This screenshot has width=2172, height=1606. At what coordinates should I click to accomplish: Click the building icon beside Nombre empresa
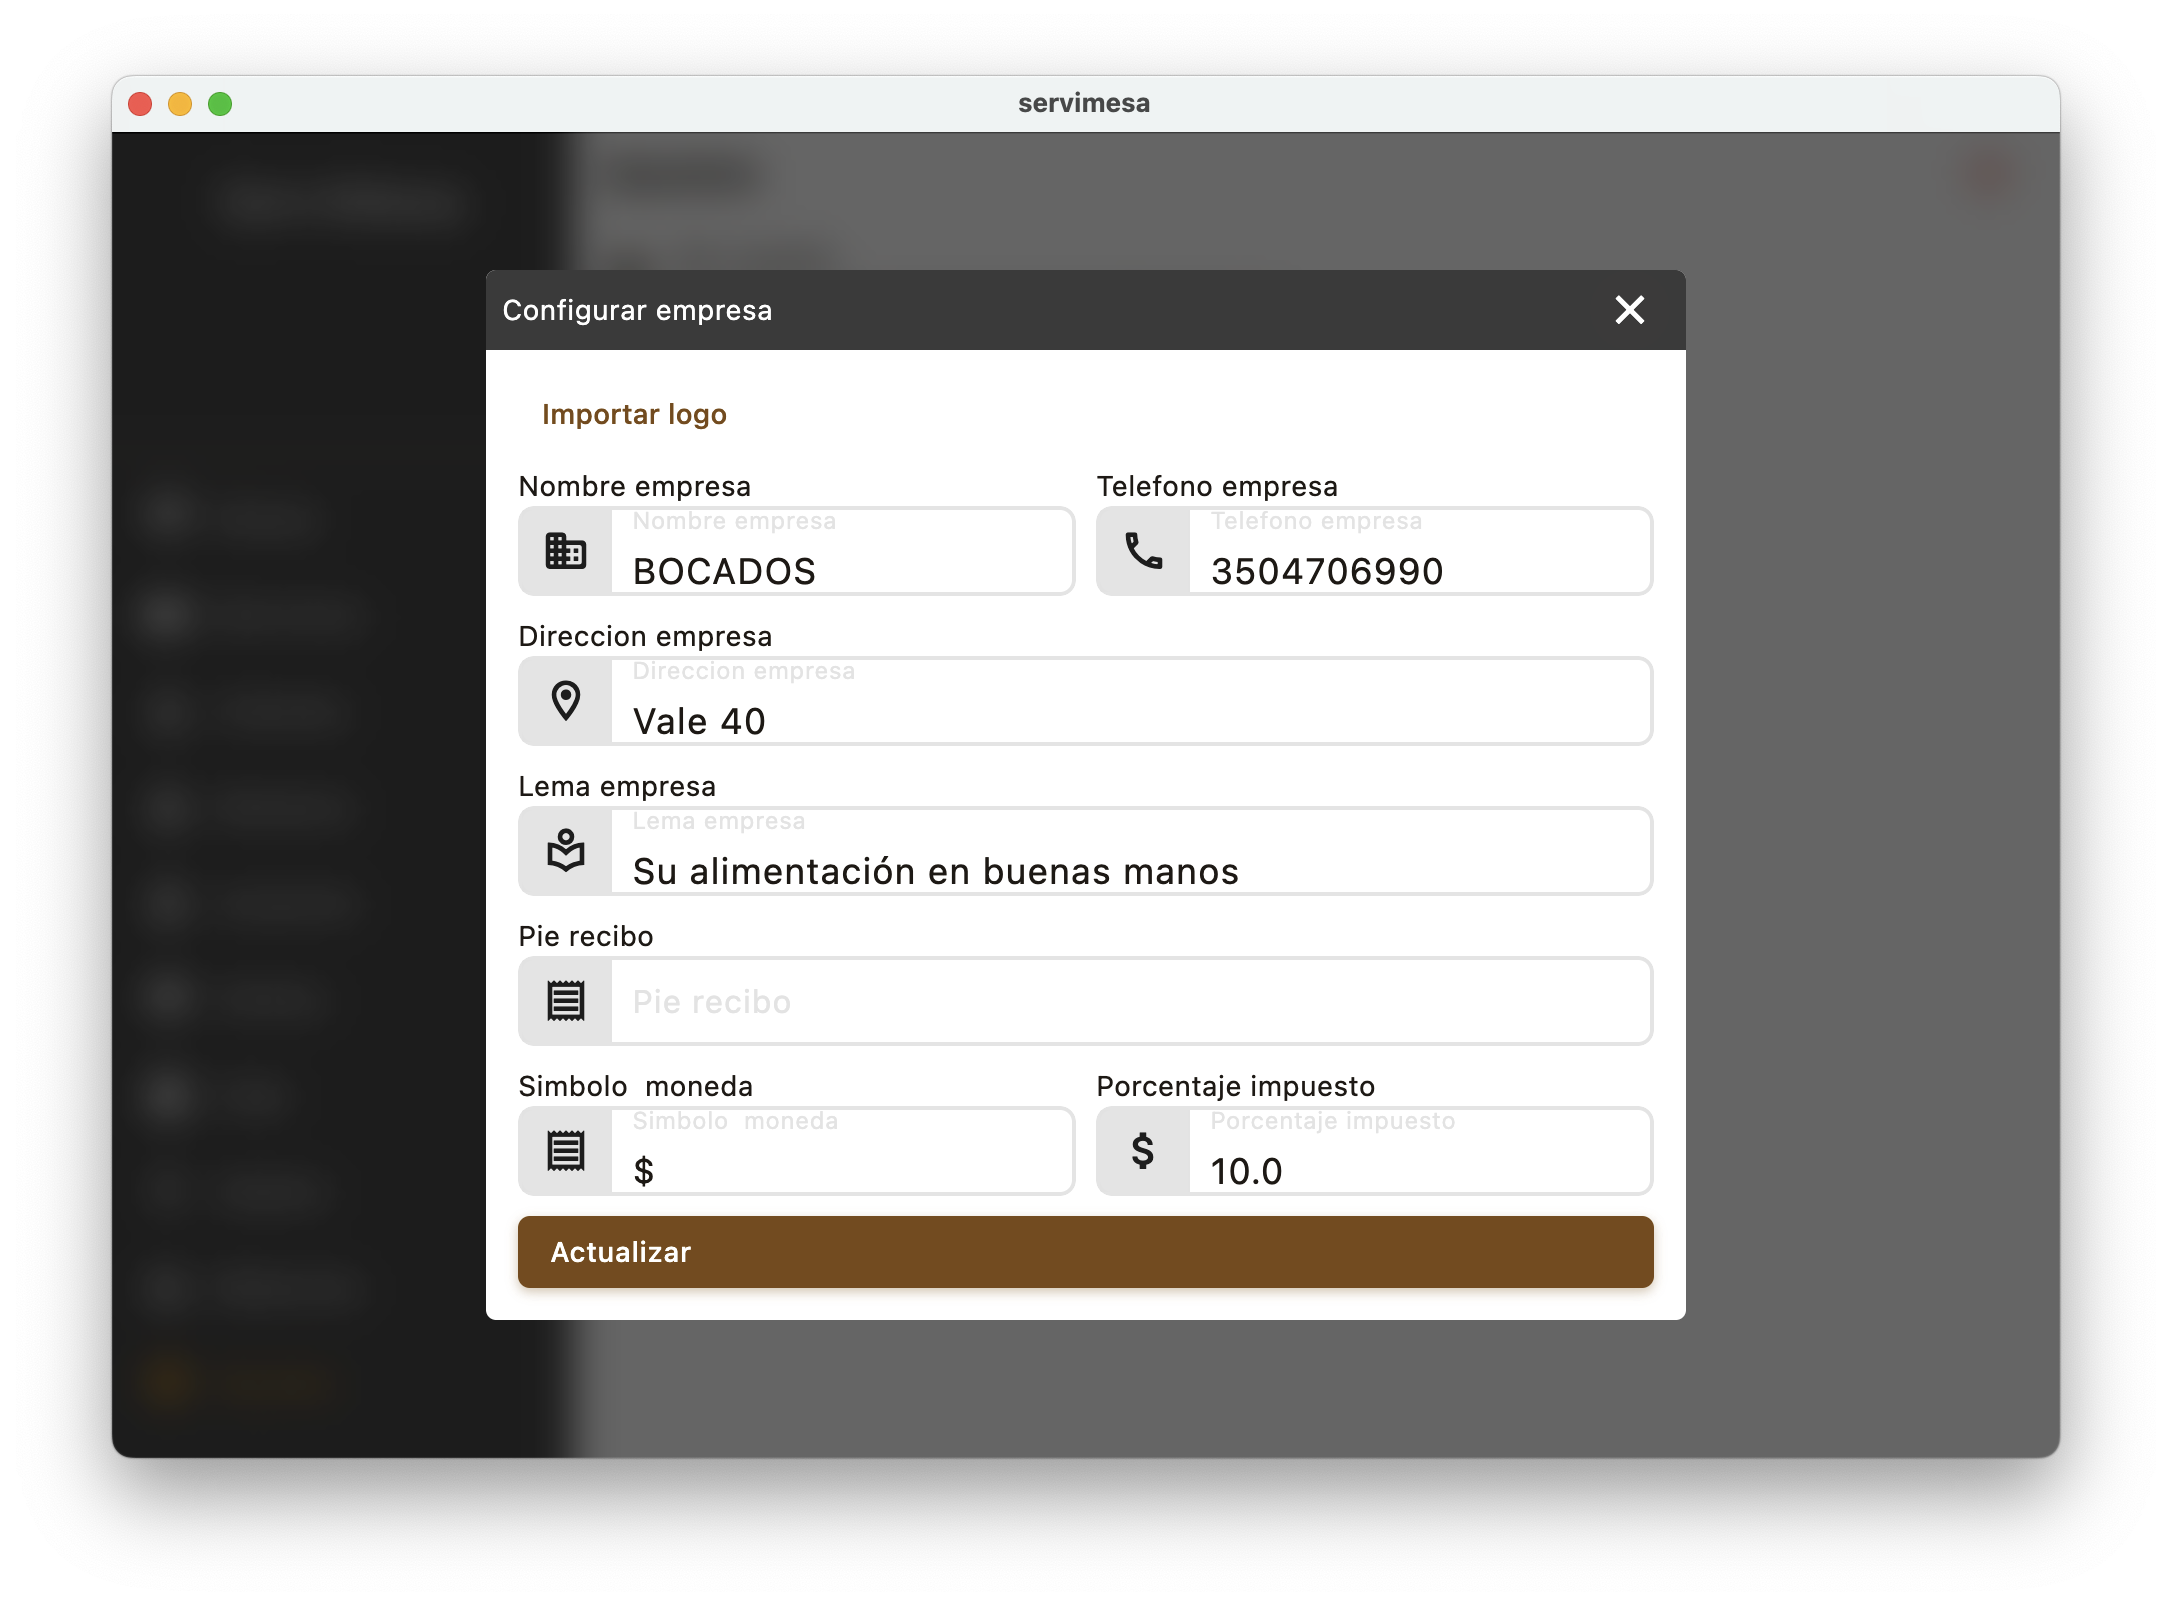point(565,551)
